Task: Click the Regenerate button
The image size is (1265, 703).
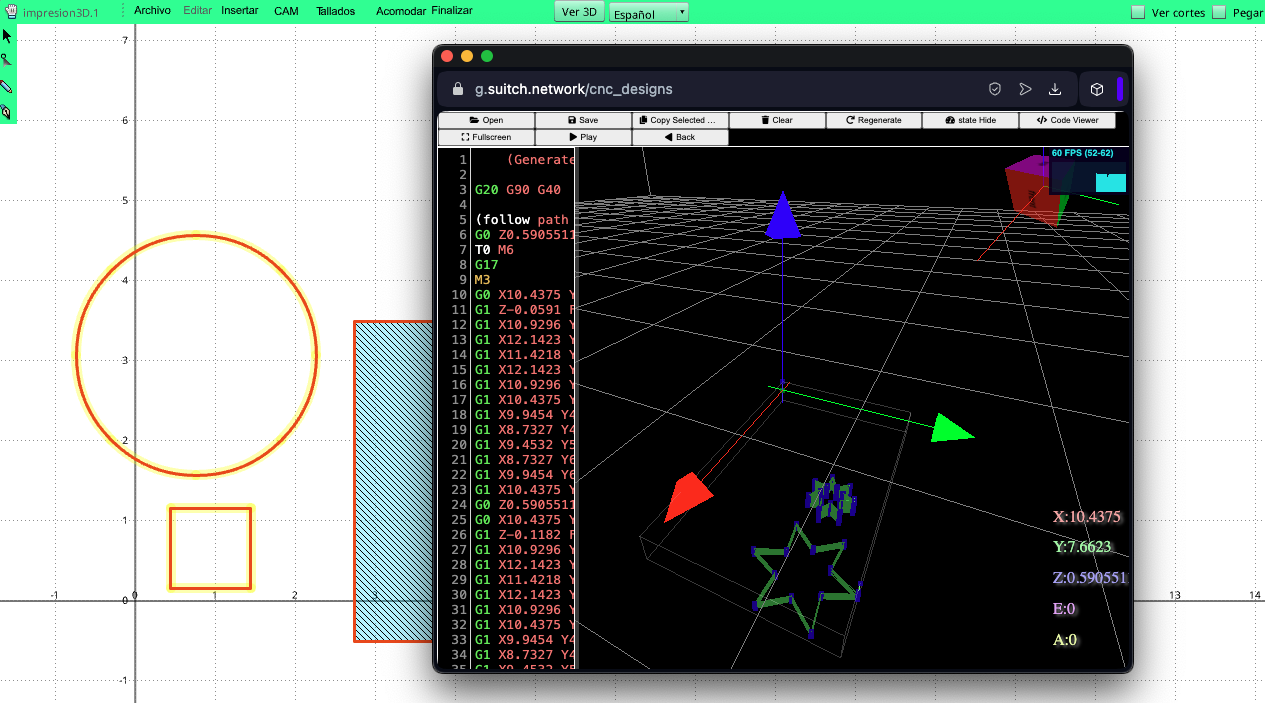Action: tap(873, 120)
